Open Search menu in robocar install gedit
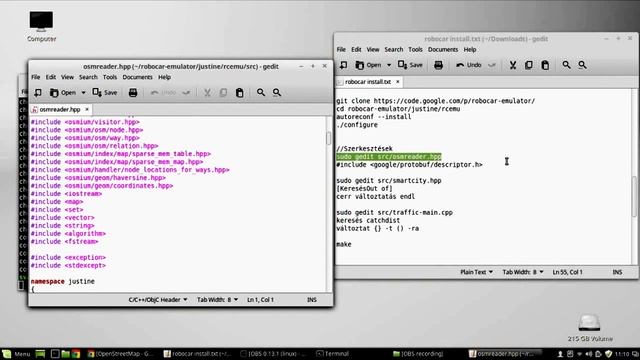 tap(394, 49)
